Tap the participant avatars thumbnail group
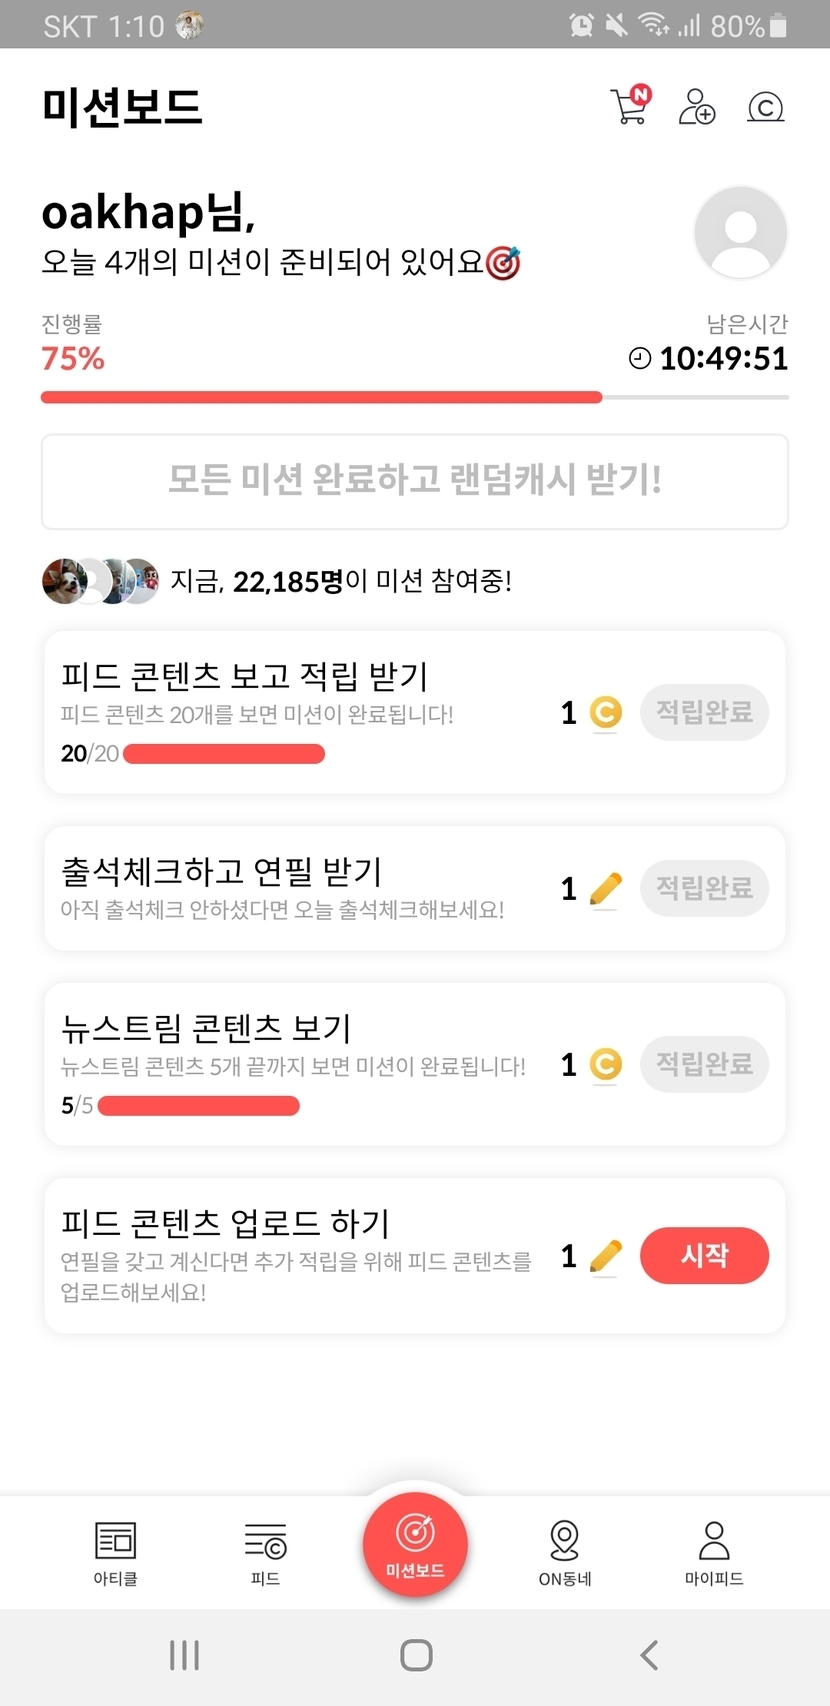Screen dimensions: 830x1706 (100, 581)
